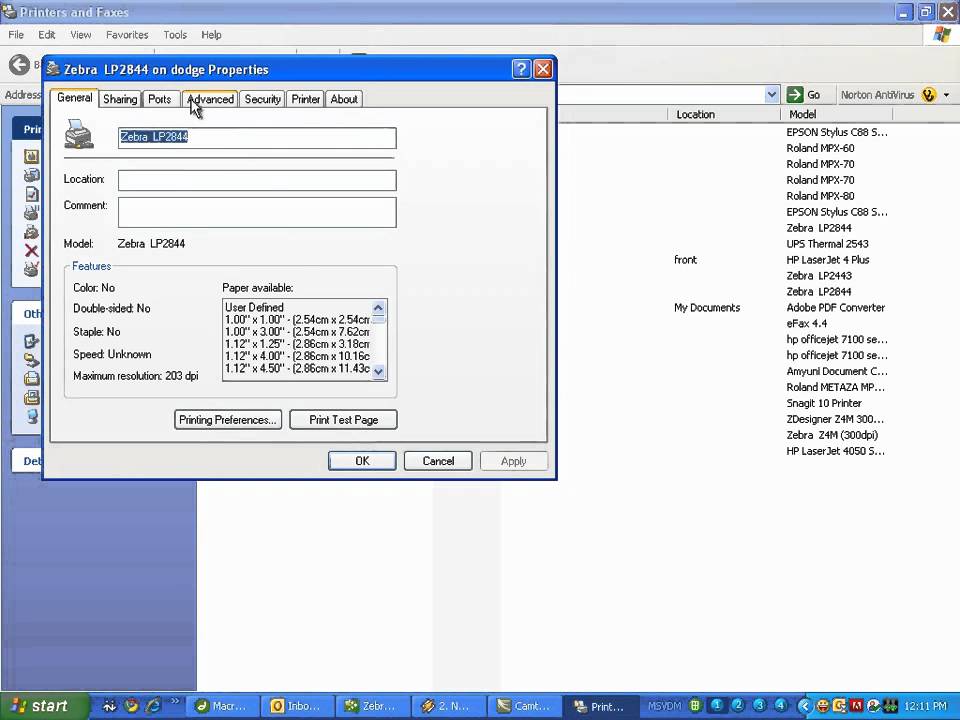
Task: Switch to virtual desktop 1 in taskbar
Action: click(717, 705)
